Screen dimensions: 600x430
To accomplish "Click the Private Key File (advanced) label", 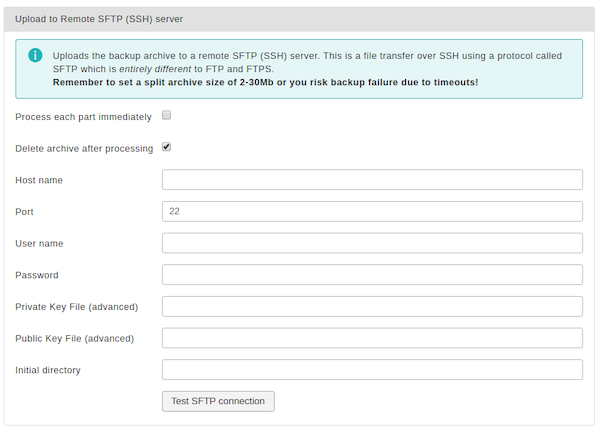I will pyautogui.click(x=77, y=307).
